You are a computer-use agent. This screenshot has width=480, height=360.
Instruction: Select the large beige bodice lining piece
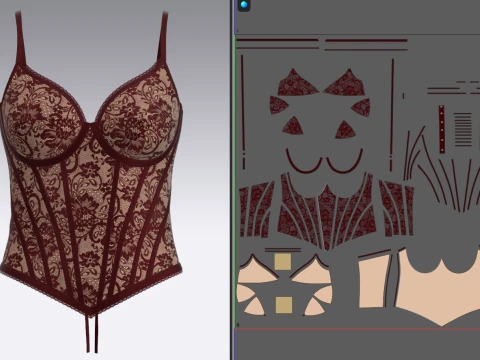tap(438, 288)
